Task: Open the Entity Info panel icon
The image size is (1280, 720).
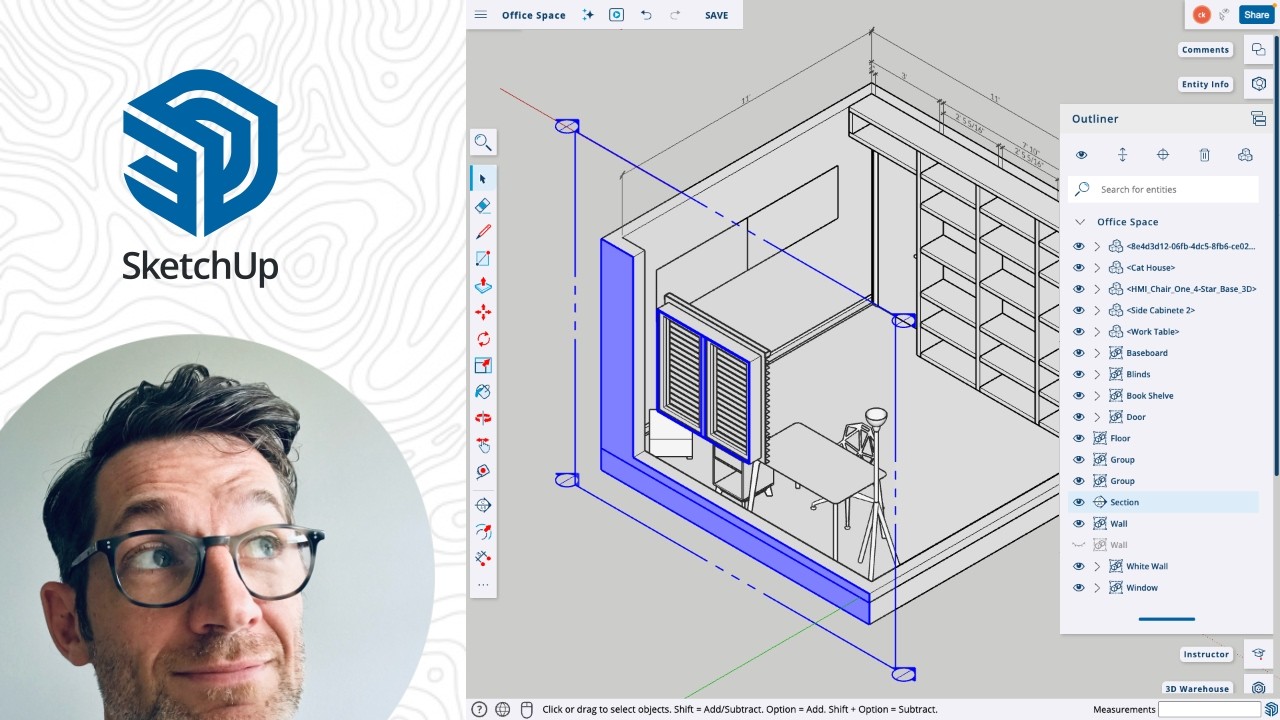Action: click(x=1259, y=84)
